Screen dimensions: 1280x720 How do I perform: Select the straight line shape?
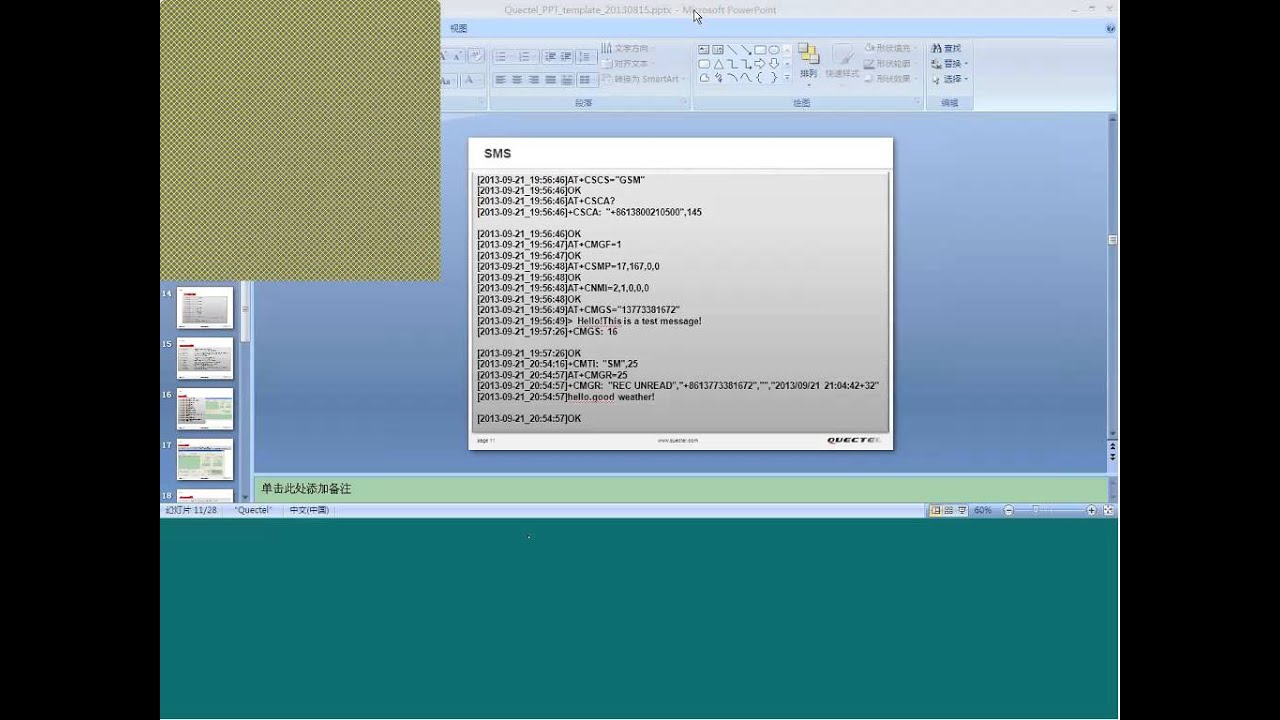732,49
